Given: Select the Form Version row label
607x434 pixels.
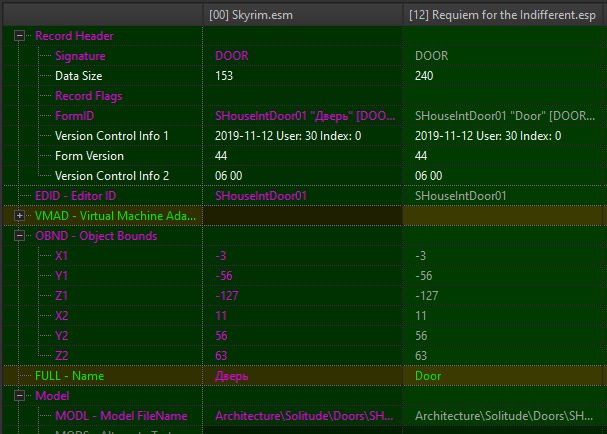Looking at the screenshot, I should (x=89, y=156).
